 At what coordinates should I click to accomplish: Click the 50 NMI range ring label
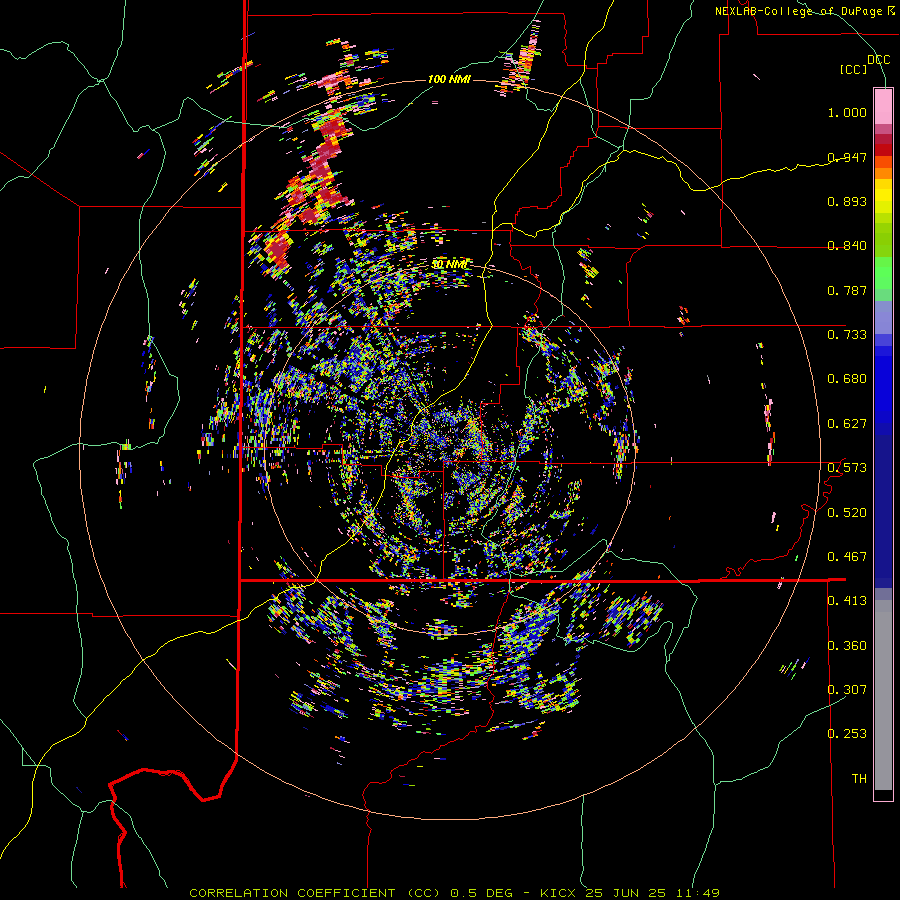coord(450,265)
